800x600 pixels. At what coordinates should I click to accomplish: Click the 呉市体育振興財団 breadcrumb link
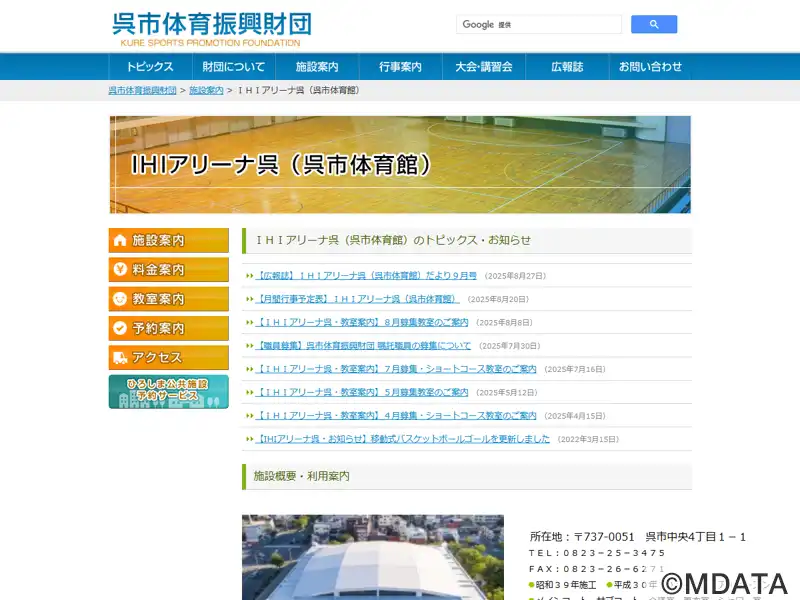[x=142, y=90]
